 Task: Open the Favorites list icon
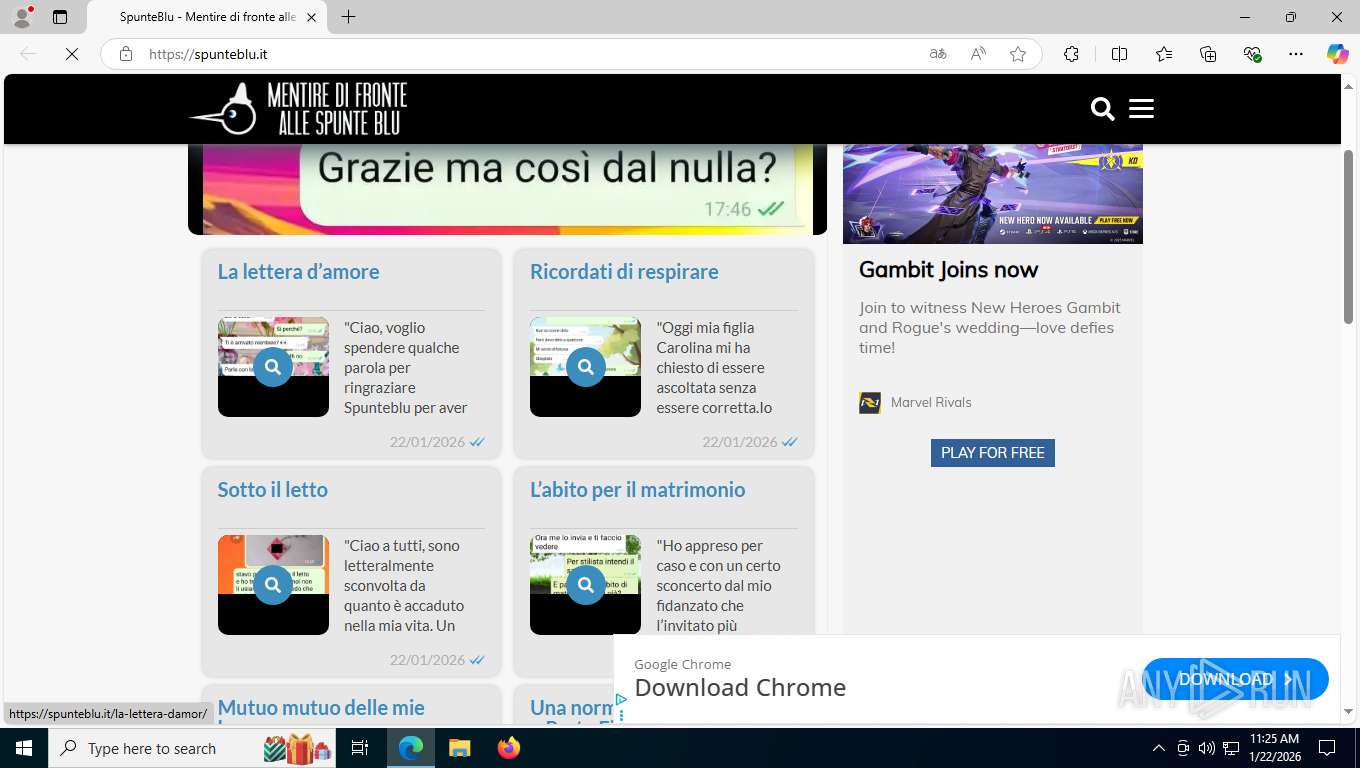tap(1164, 54)
